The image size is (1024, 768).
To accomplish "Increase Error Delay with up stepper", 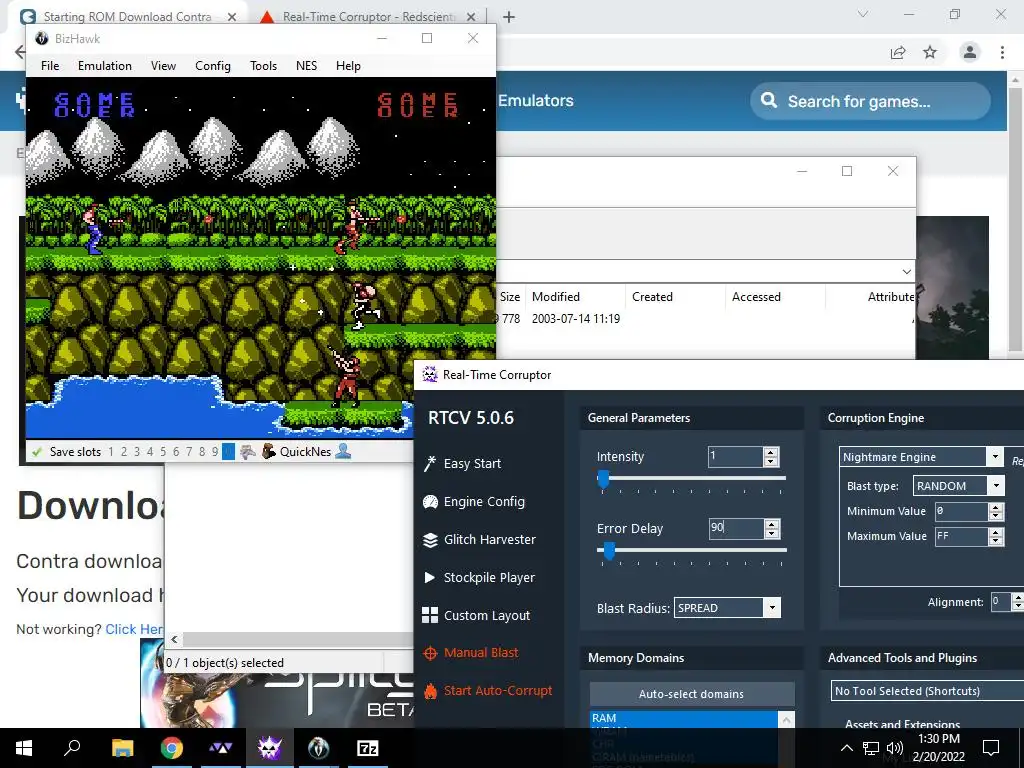I will click(x=771, y=524).
